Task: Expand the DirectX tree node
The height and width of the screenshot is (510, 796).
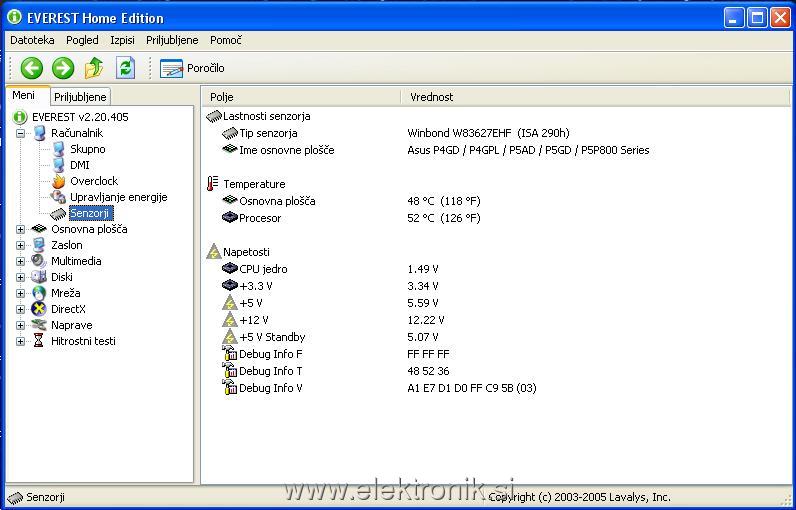Action: [20, 309]
